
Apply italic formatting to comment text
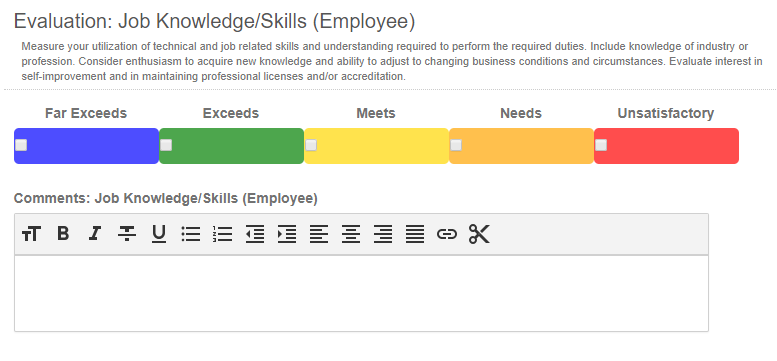click(95, 233)
